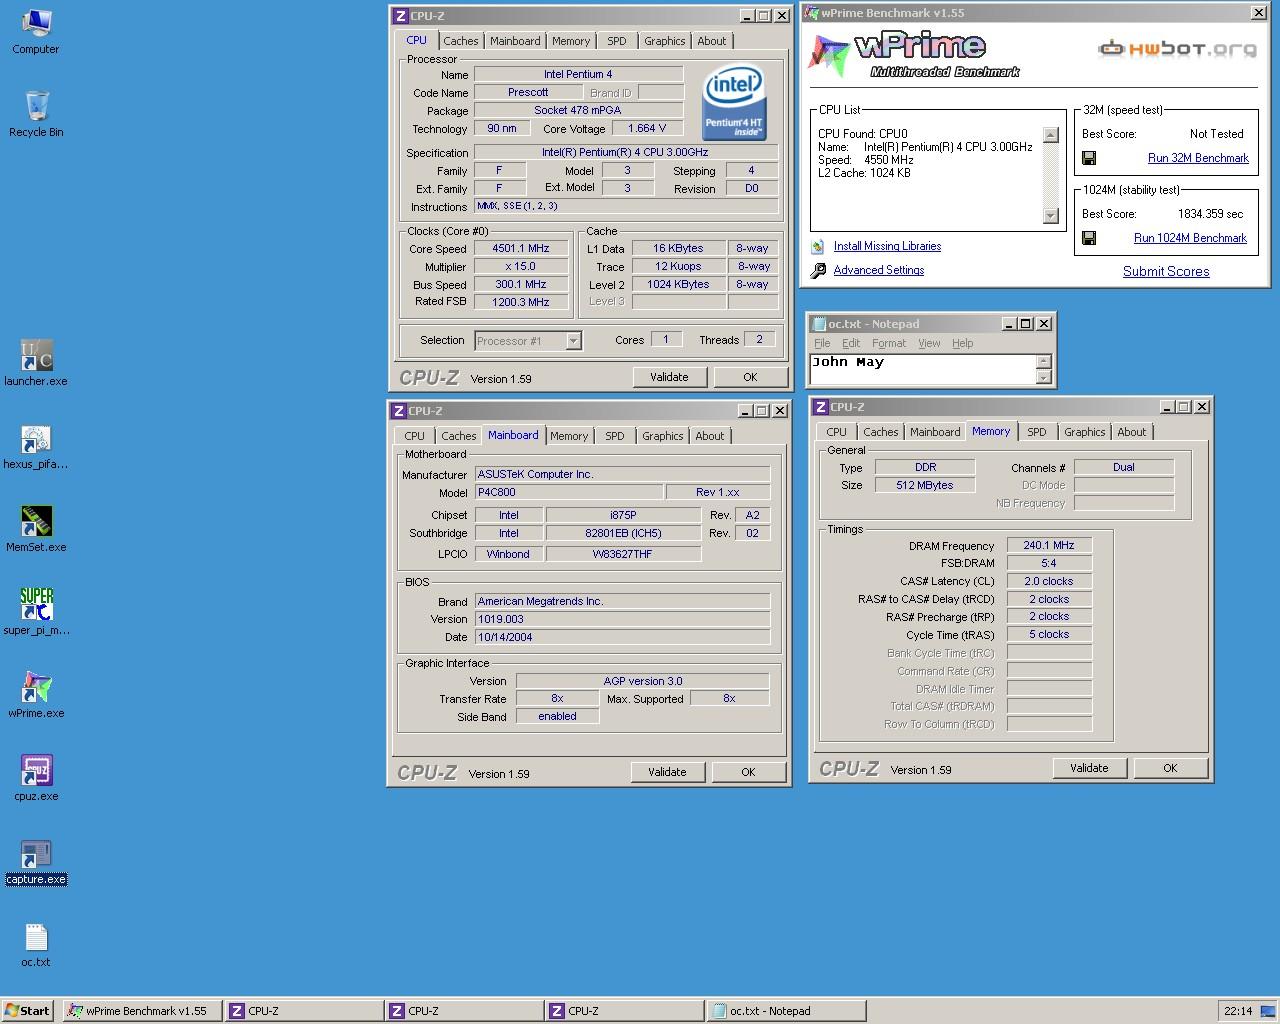Switch to CPU tab in CPU-Z Memory window
The image size is (1280, 1024).
(837, 432)
